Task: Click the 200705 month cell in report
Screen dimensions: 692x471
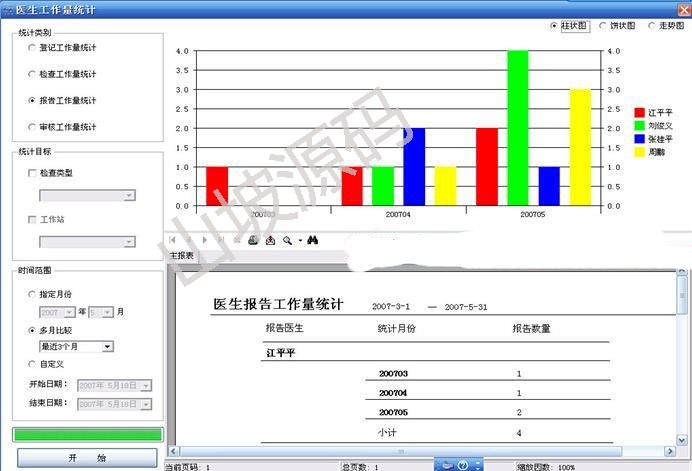Action: [393, 412]
